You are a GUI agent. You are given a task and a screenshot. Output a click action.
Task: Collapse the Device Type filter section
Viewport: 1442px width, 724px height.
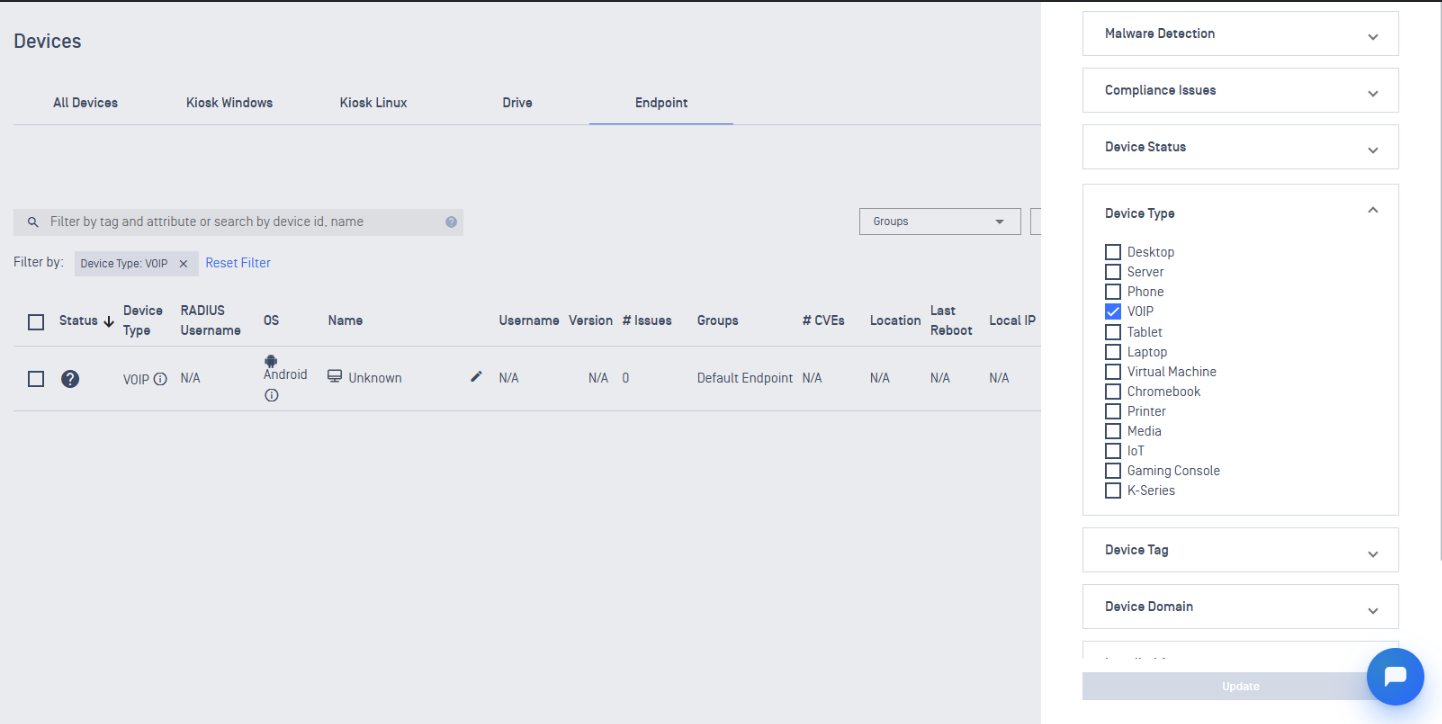point(1373,210)
